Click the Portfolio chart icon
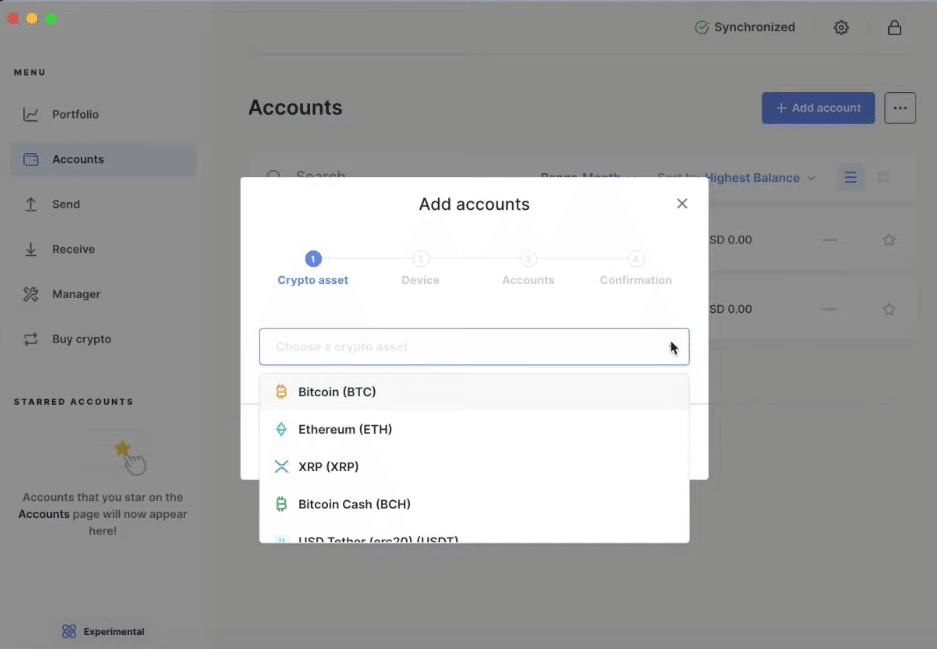This screenshot has height=649, width=937. point(30,114)
